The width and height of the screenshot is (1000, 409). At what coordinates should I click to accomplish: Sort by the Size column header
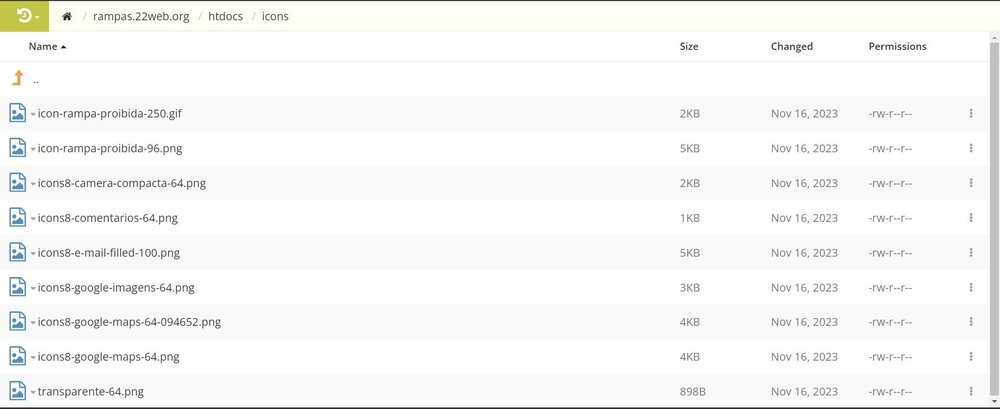(x=689, y=47)
